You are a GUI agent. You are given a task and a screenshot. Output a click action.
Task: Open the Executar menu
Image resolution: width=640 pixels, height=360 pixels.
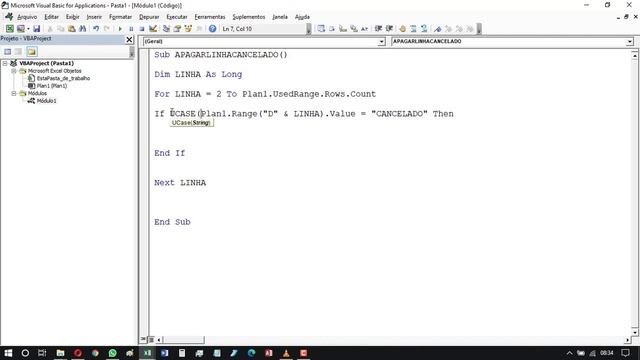click(x=177, y=17)
